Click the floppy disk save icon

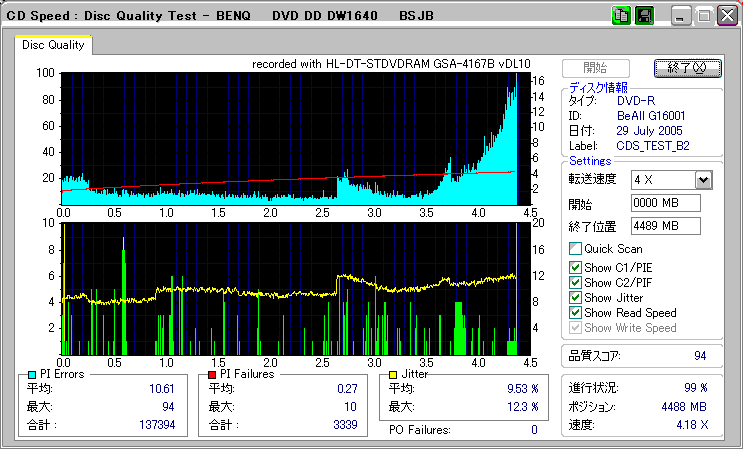644,16
